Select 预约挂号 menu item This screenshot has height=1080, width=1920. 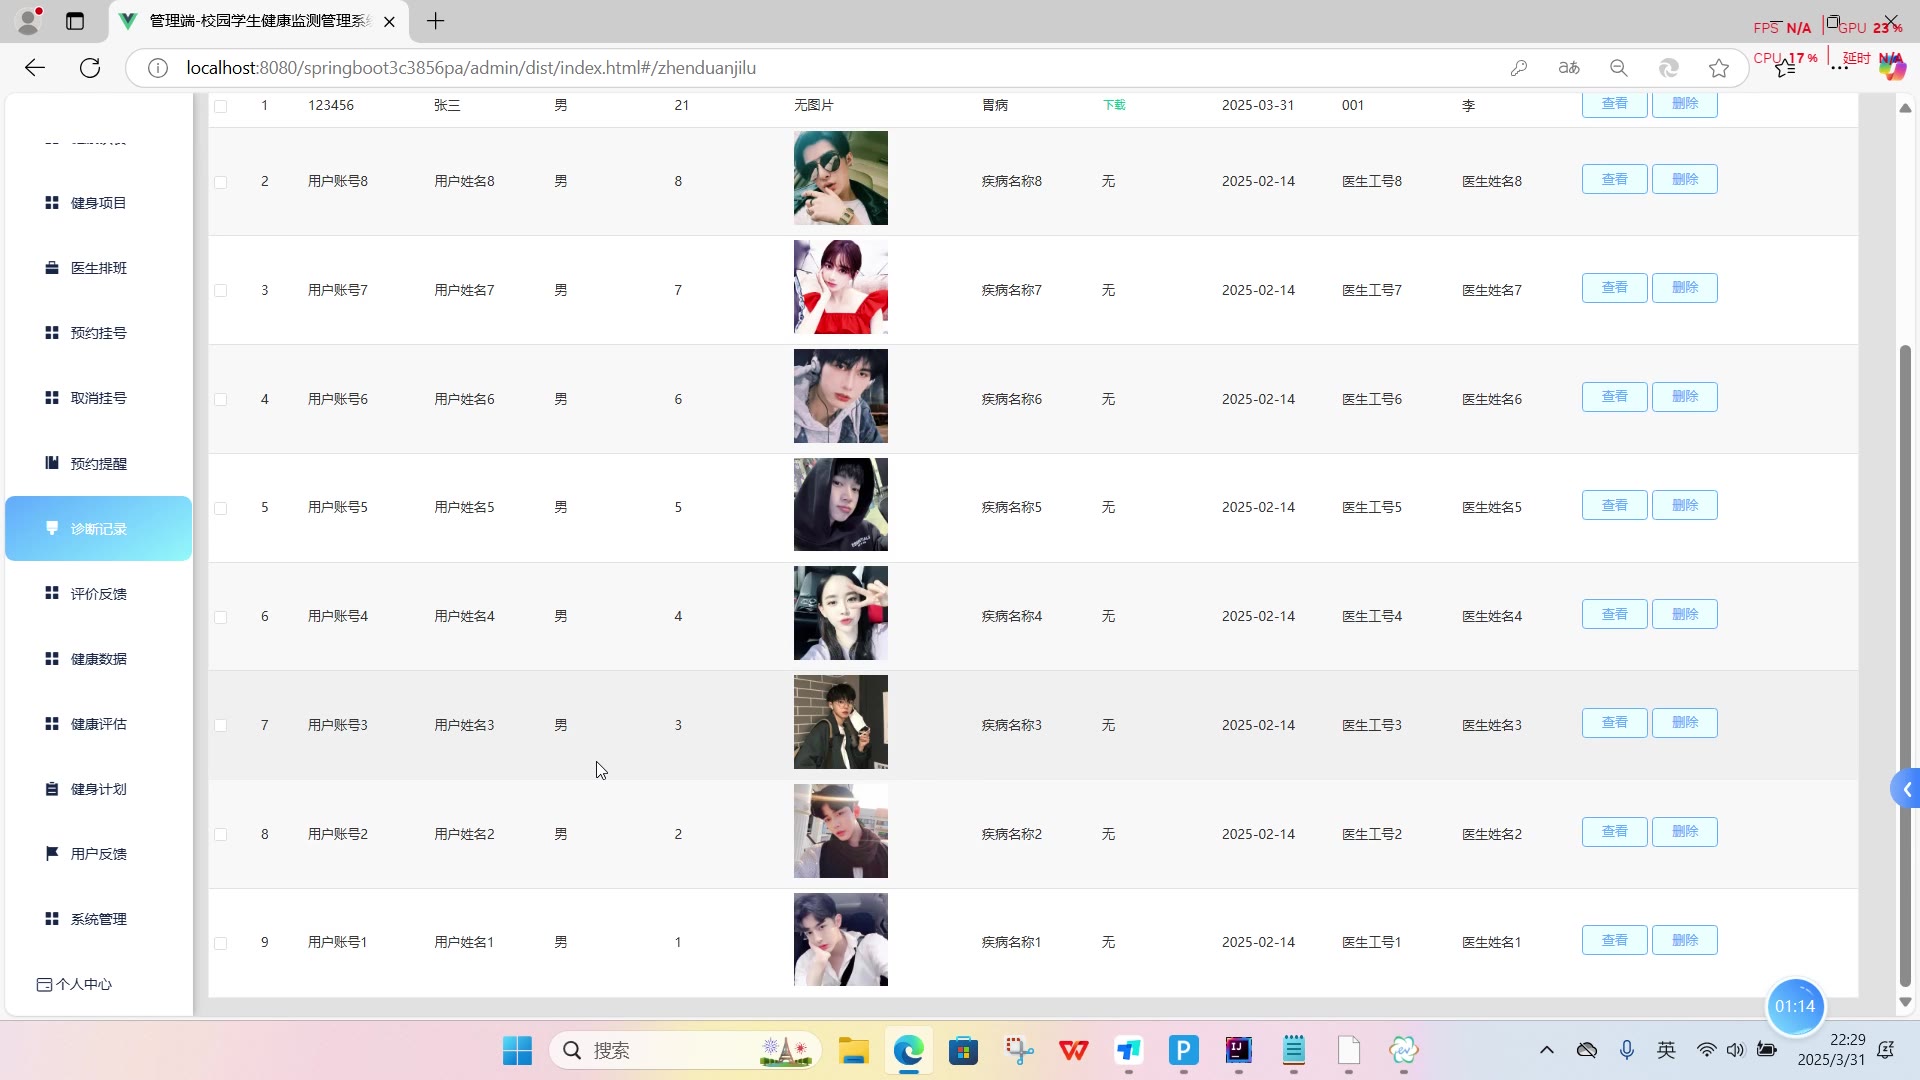(x=98, y=333)
